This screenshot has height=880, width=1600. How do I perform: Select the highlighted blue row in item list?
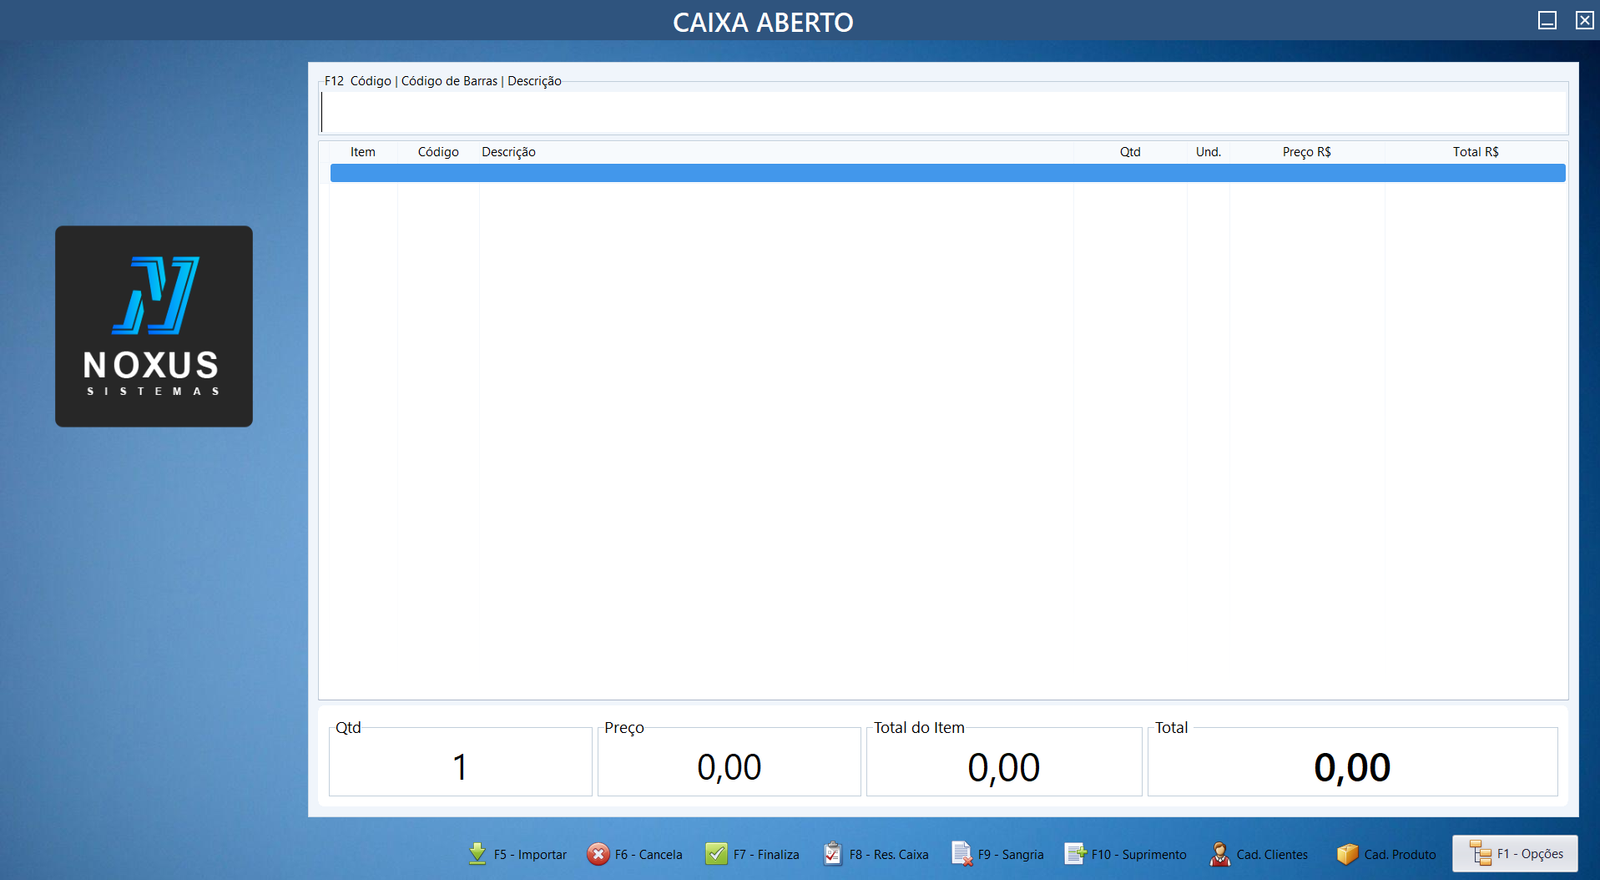point(947,173)
